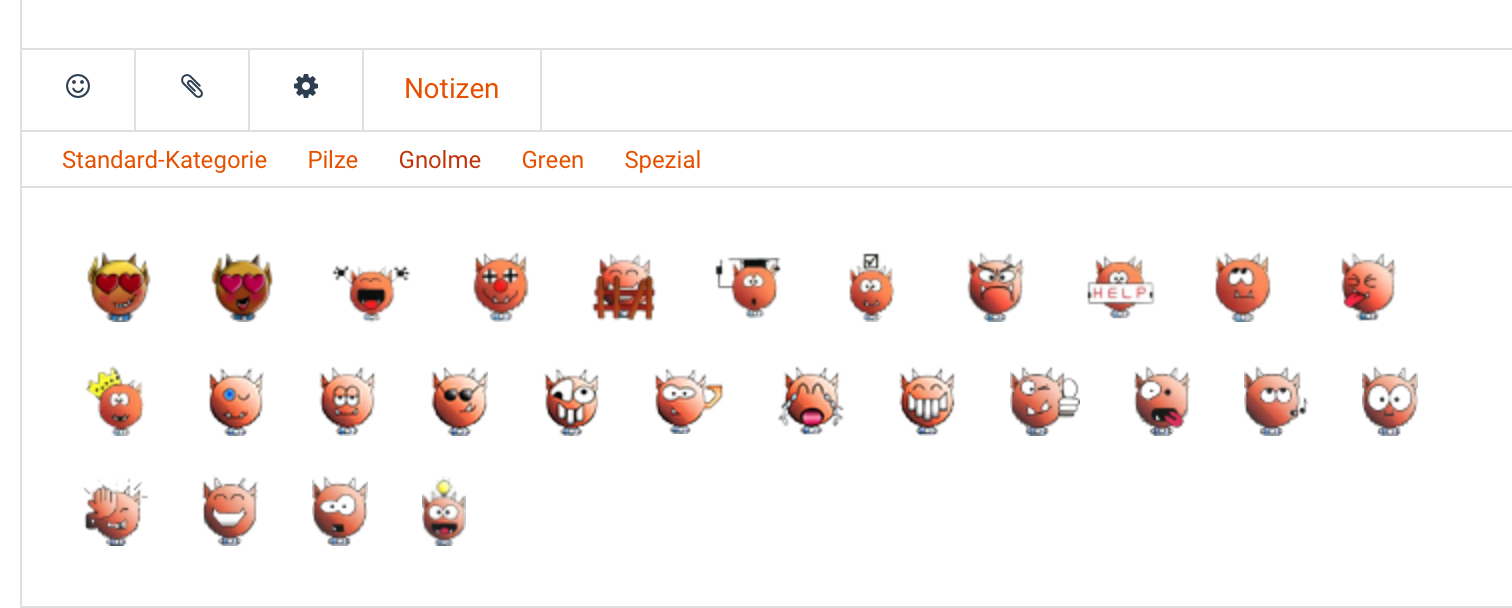Viewport: 1512px width, 608px height.
Task: Open the gear settings tab
Action: tap(306, 87)
